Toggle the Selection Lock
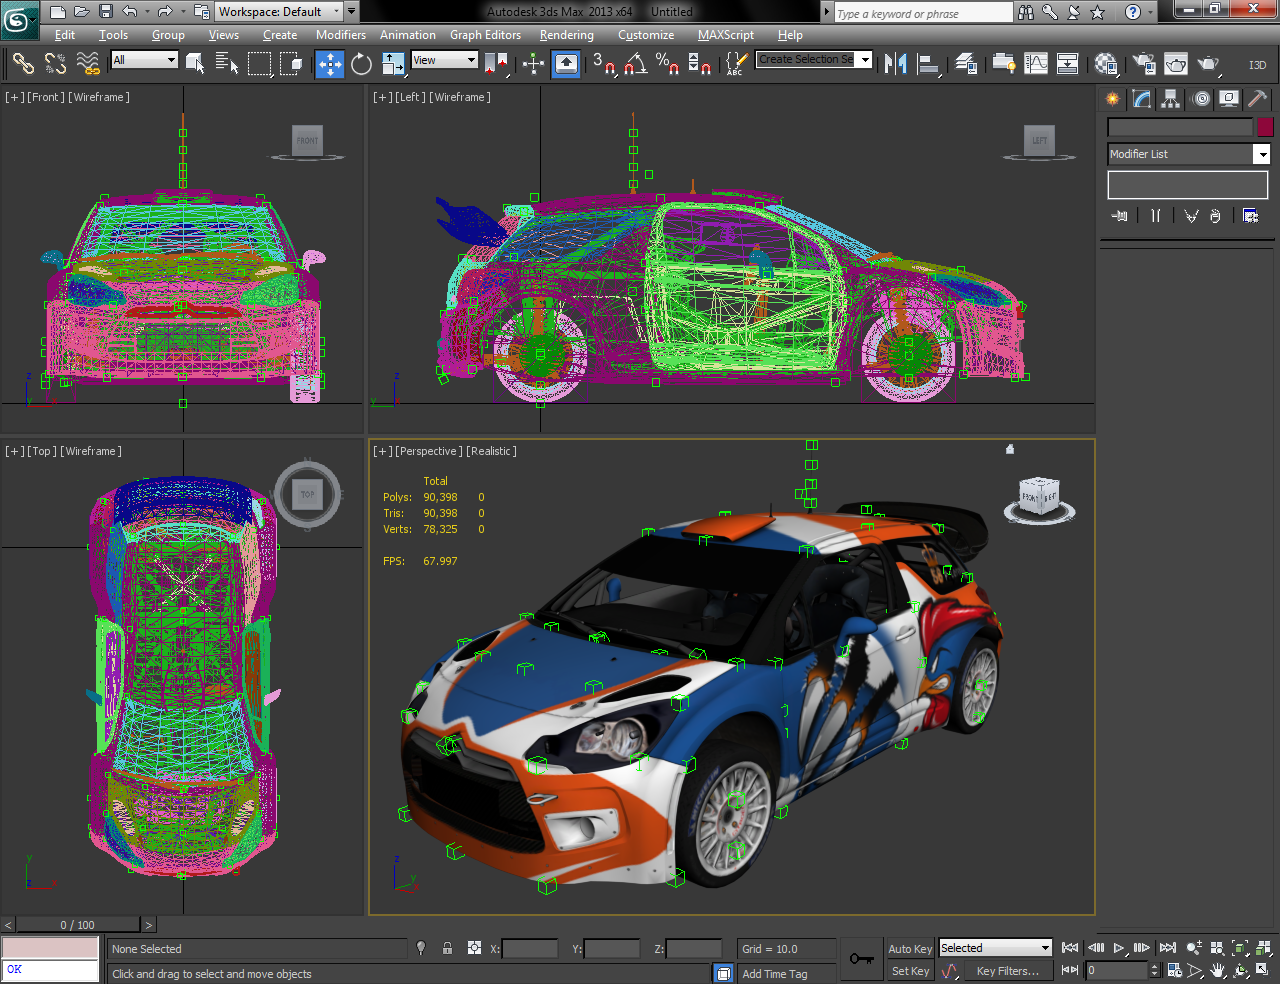 448,948
